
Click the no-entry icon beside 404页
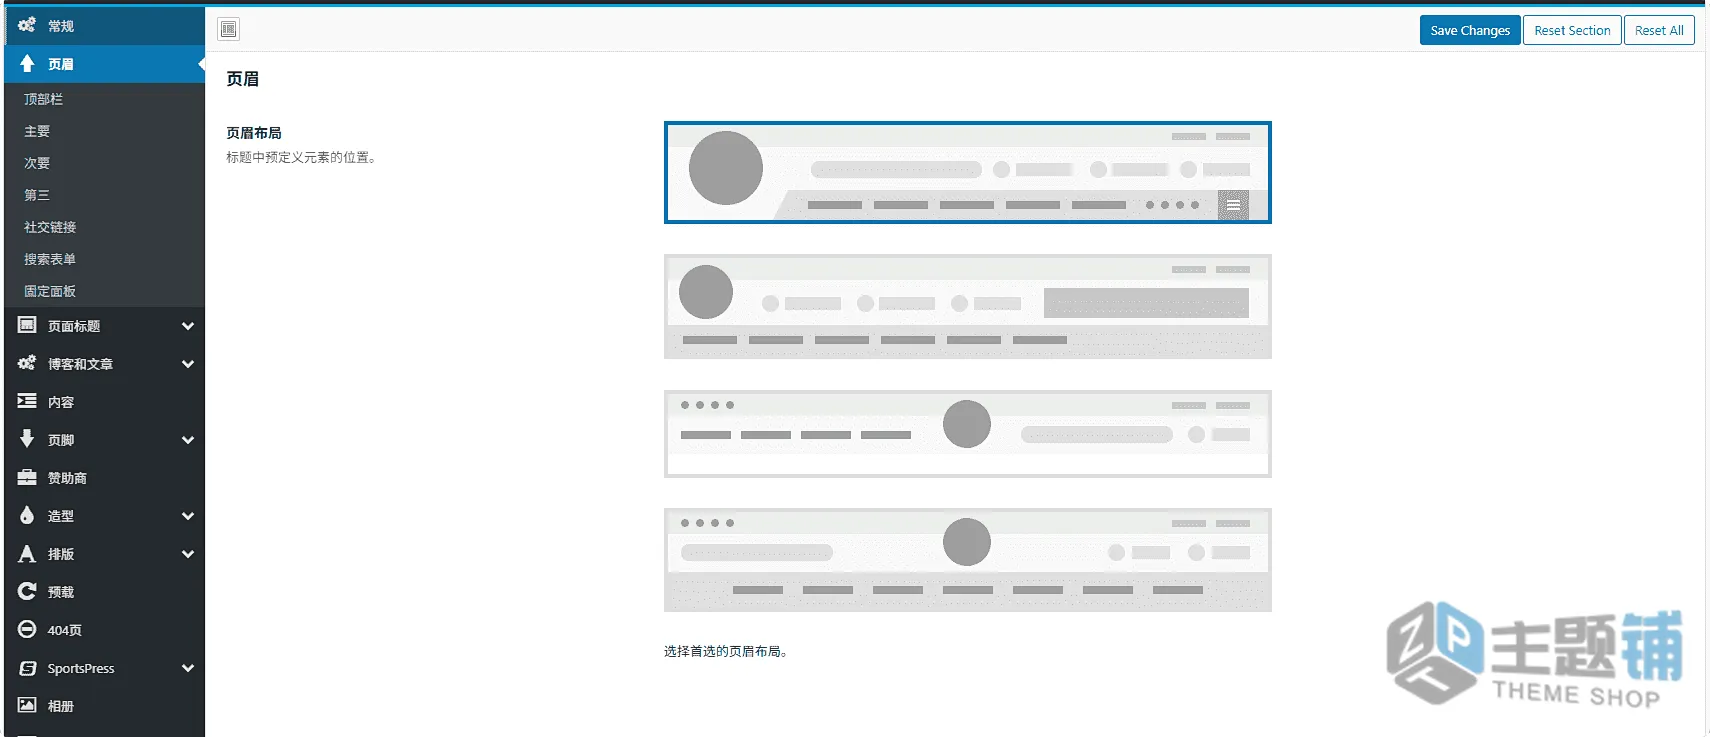coord(27,629)
